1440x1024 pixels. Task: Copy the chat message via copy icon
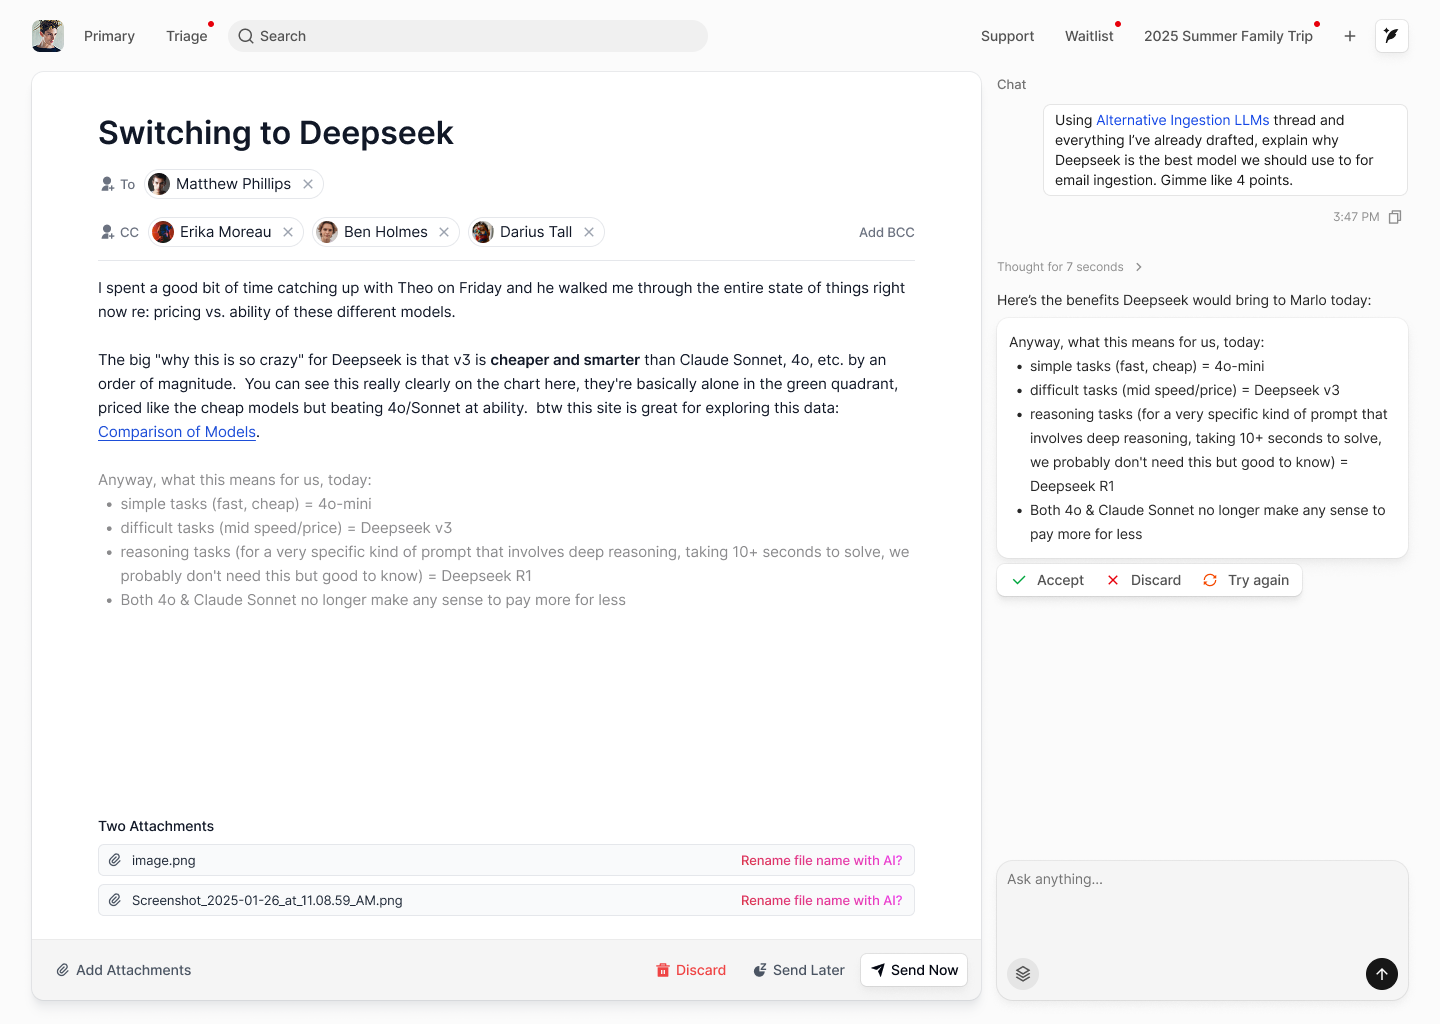tap(1395, 217)
